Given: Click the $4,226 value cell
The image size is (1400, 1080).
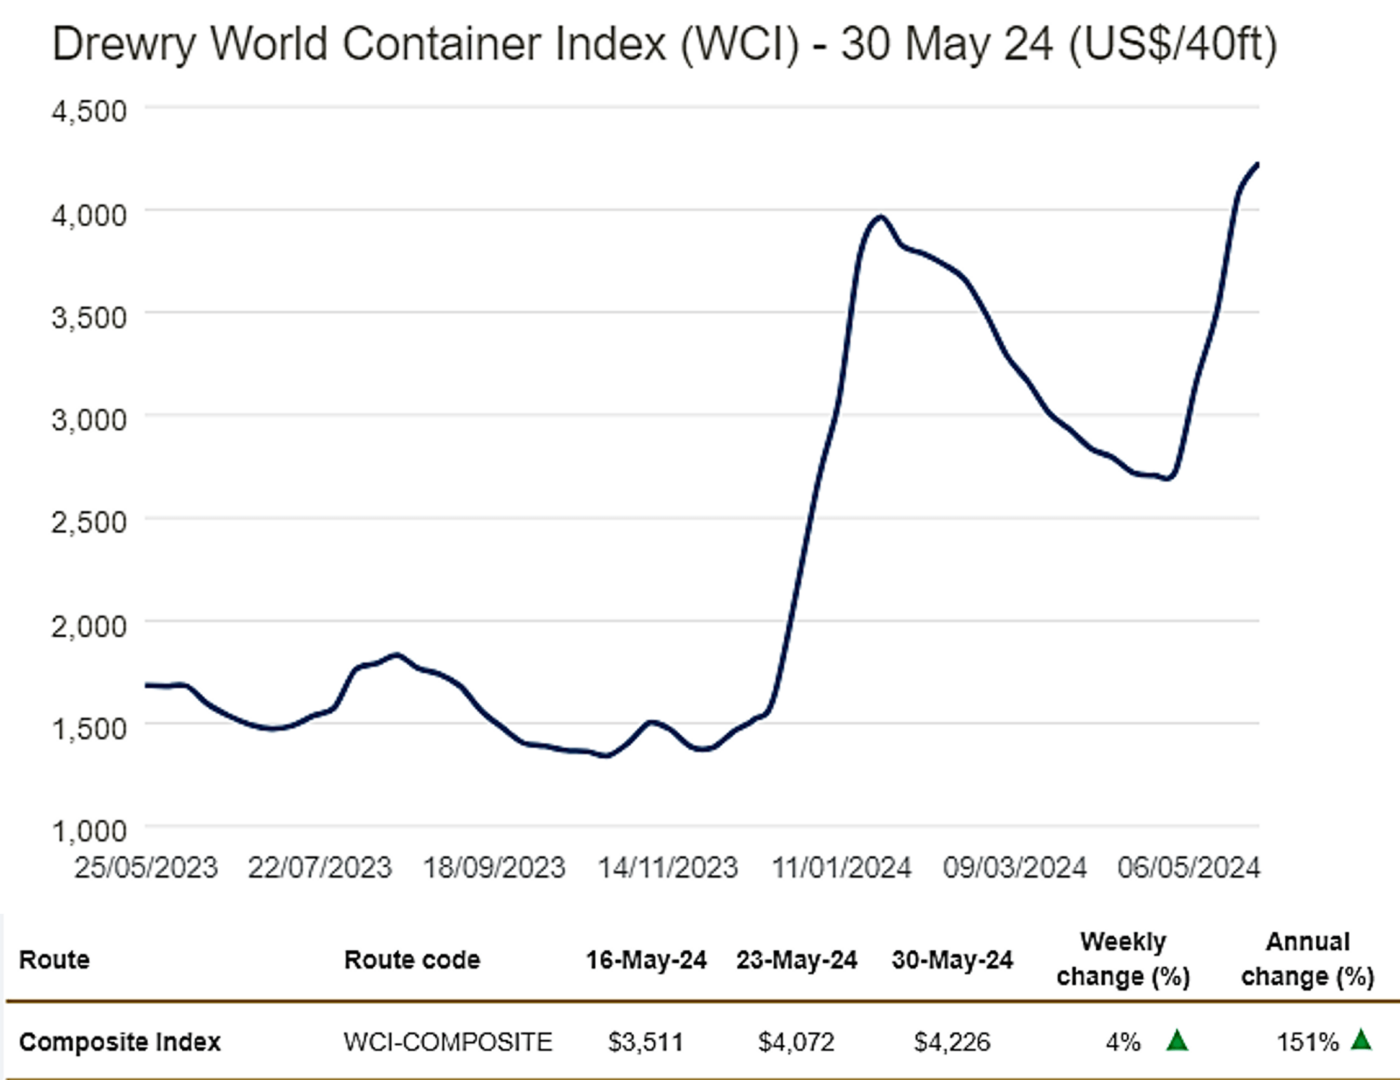Looking at the screenshot, I should [952, 1042].
